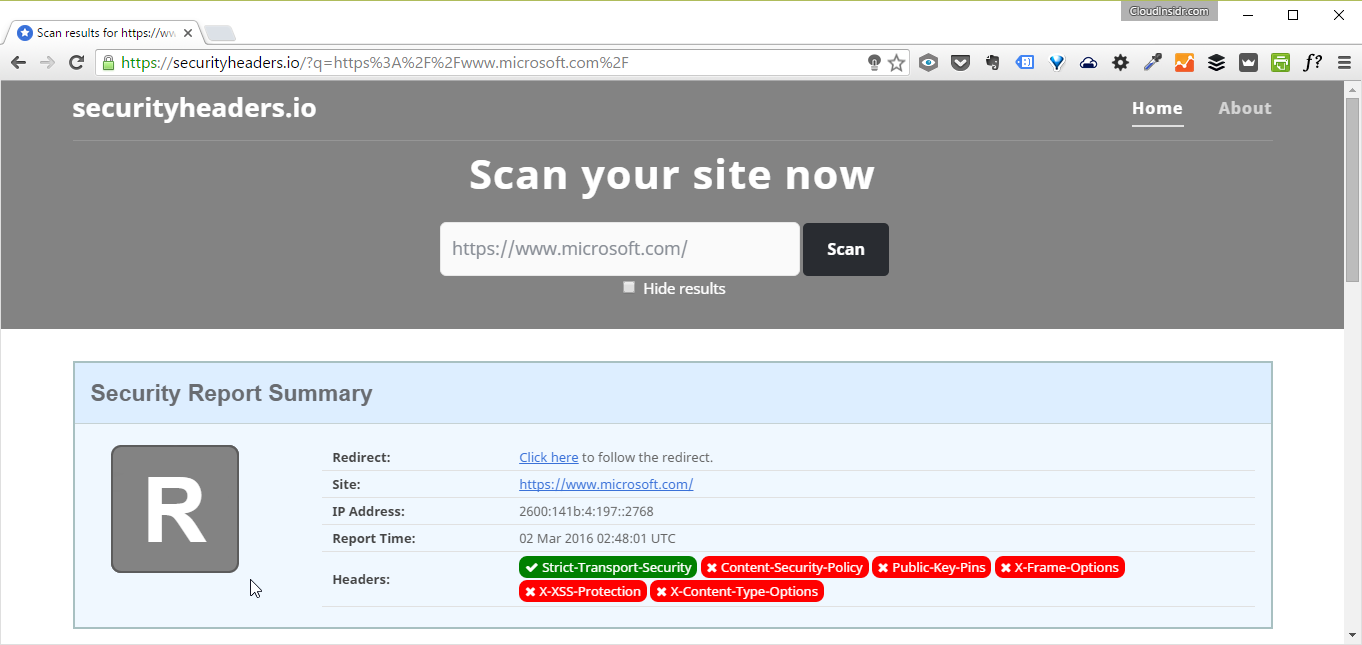
Task: Click the X-XSS-Protection red badge
Action: click(x=583, y=591)
